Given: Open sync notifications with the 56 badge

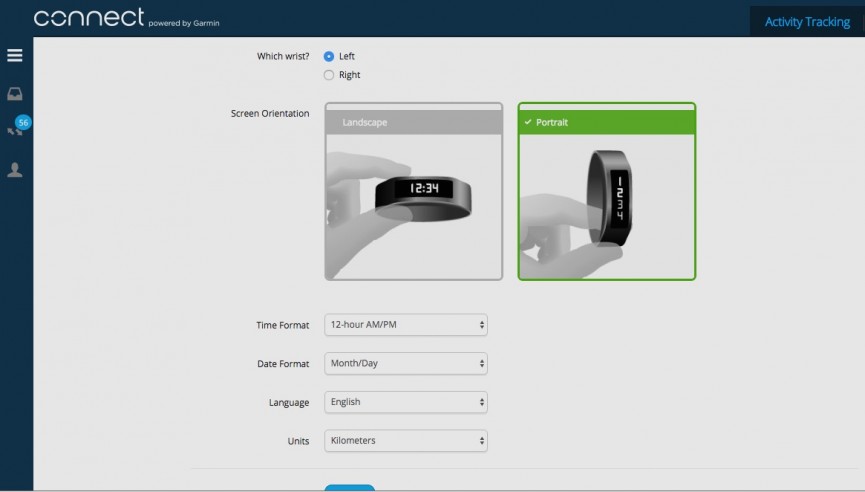Looking at the screenshot, I should 17,127.
